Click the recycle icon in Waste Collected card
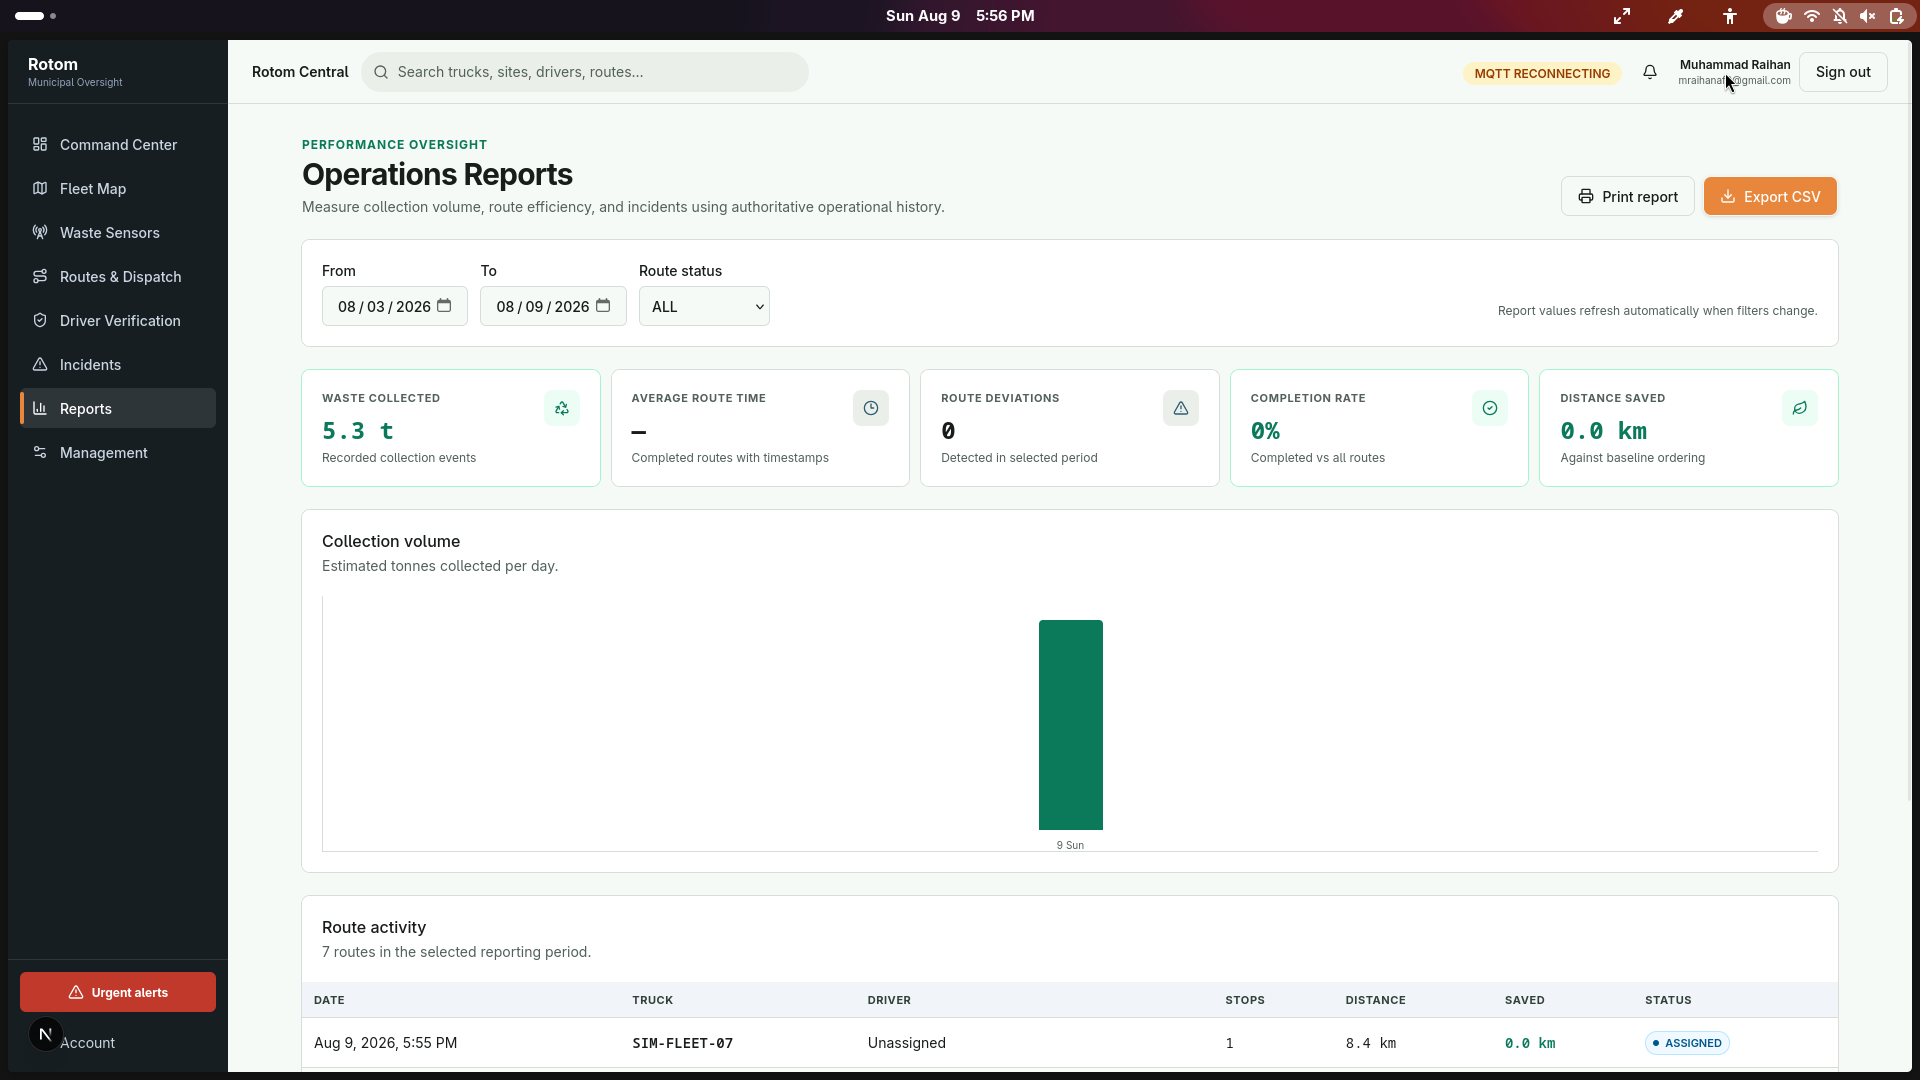Screen dimensions: 1920x1080 [x=562, y=408]
